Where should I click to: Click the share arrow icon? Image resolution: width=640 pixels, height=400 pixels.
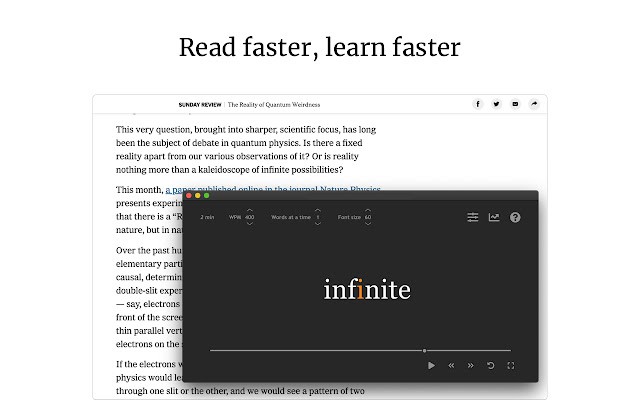point(534,104)
